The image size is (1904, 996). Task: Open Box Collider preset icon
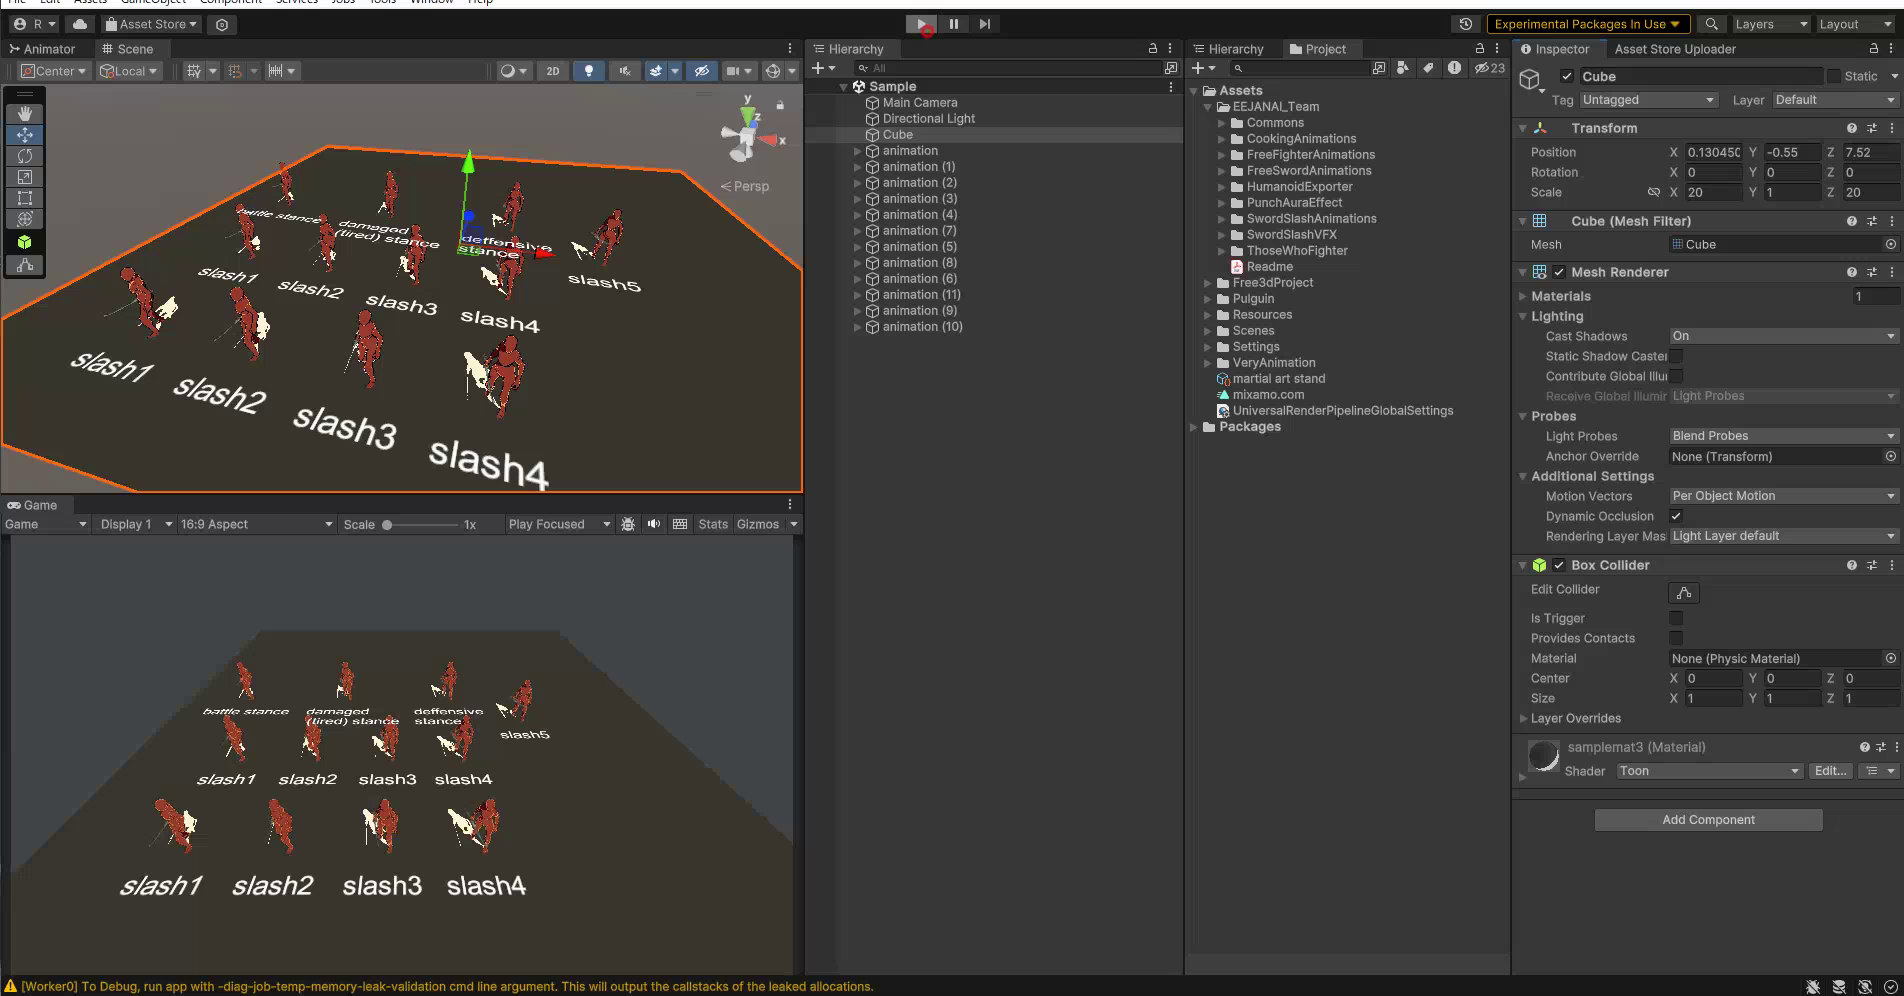pos(1872,565)
